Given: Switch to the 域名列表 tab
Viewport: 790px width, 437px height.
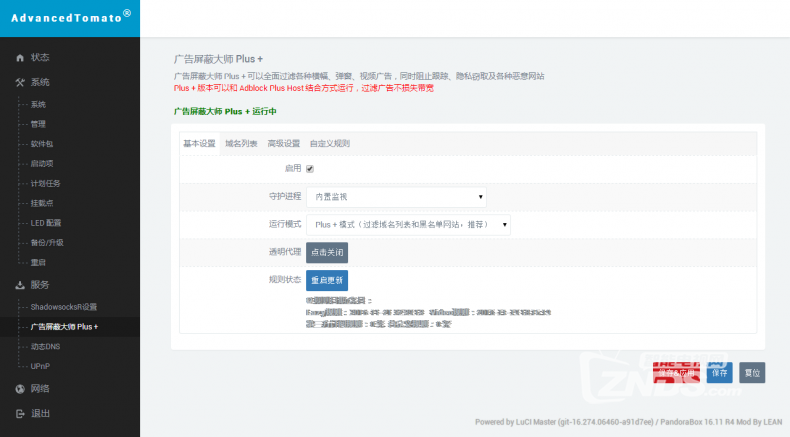Looking at the screenshot, I should pos(241,144).
